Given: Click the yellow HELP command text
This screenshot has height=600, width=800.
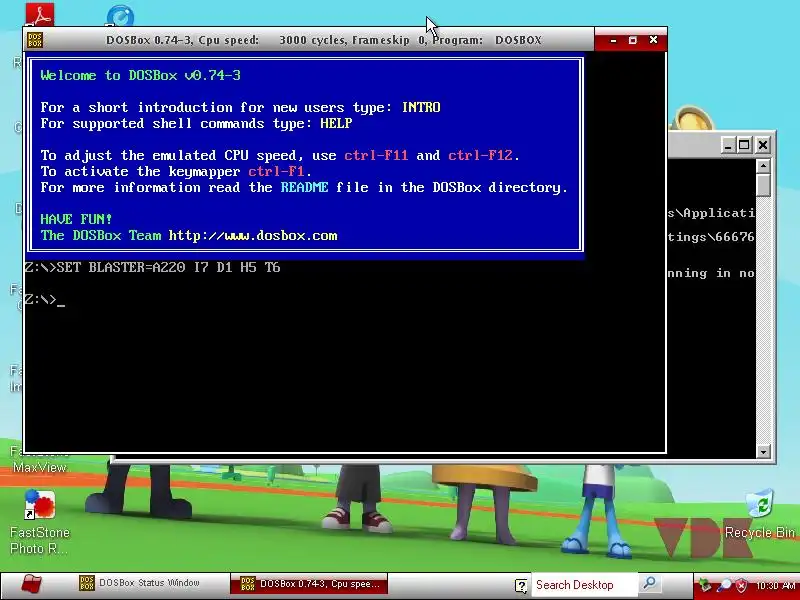Looking at the screenshot, I should pyautogui.click(x=336, y=123).
